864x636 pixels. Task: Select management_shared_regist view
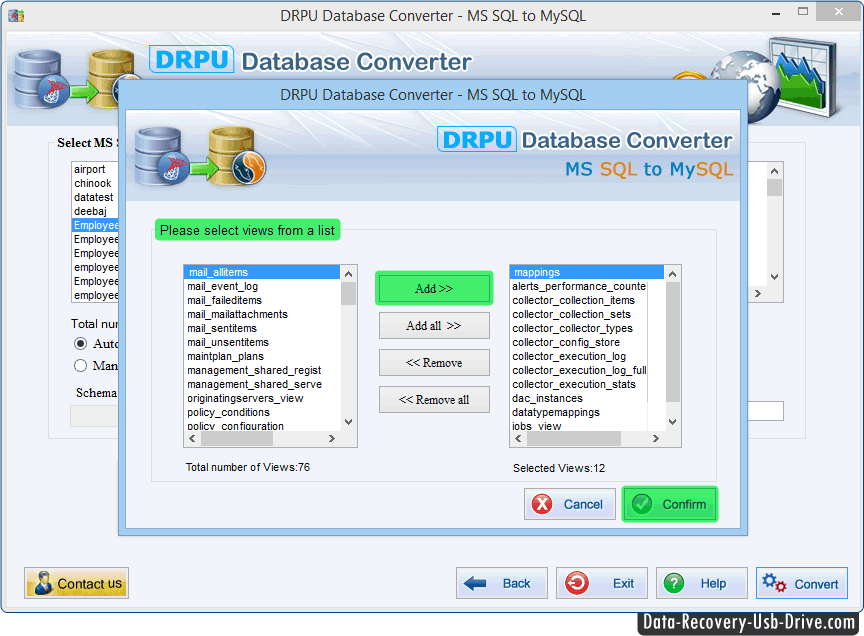coord(262,370)
